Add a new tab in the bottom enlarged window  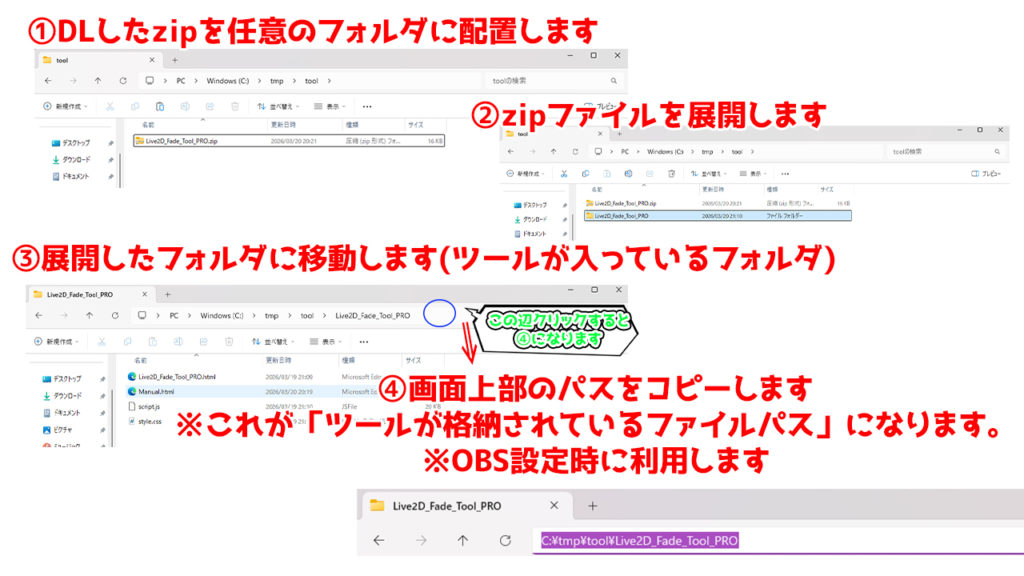coord(592,506)
